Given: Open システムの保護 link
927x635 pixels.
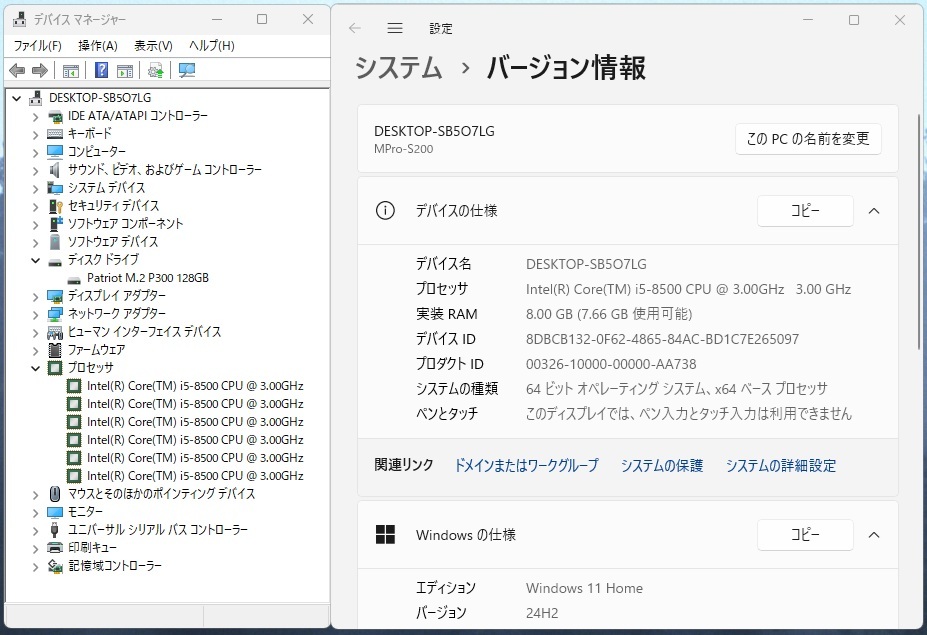Looking at the screenshot, I should (662, 466).
